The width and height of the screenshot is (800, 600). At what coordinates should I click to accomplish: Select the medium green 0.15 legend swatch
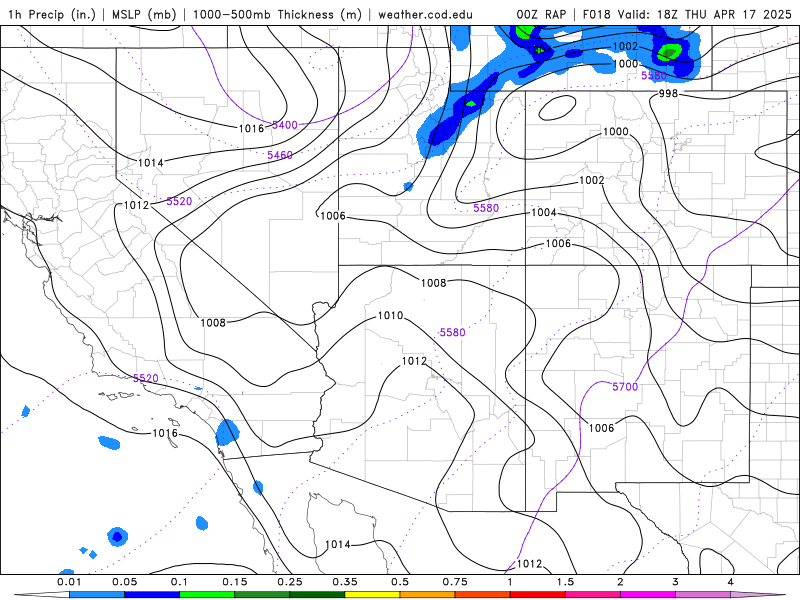click(262, 595)
